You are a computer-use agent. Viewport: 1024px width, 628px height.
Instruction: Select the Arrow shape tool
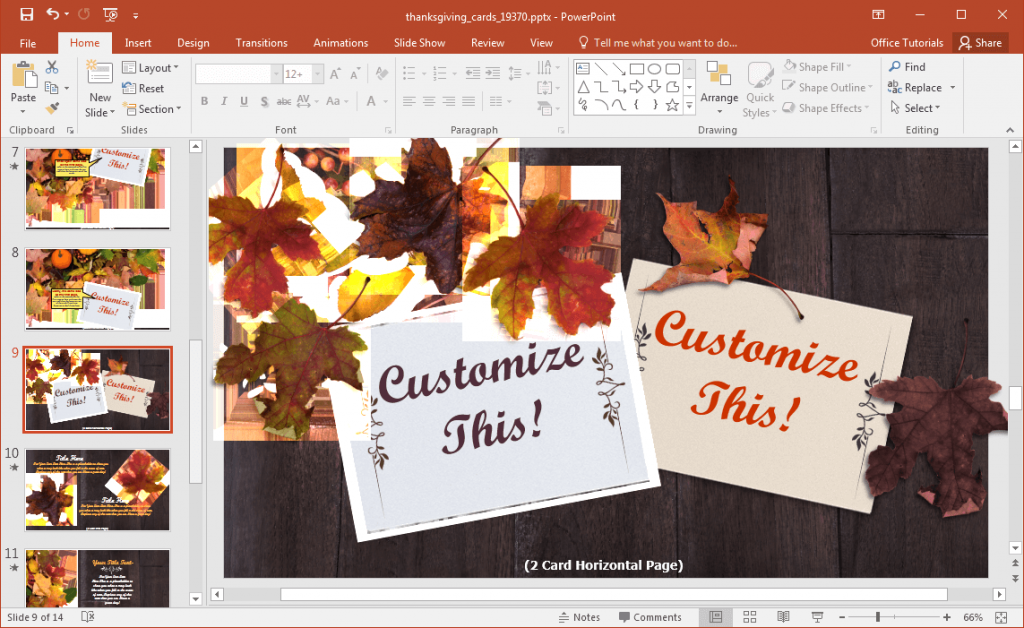pyautogui.click(x=618, y=69)
